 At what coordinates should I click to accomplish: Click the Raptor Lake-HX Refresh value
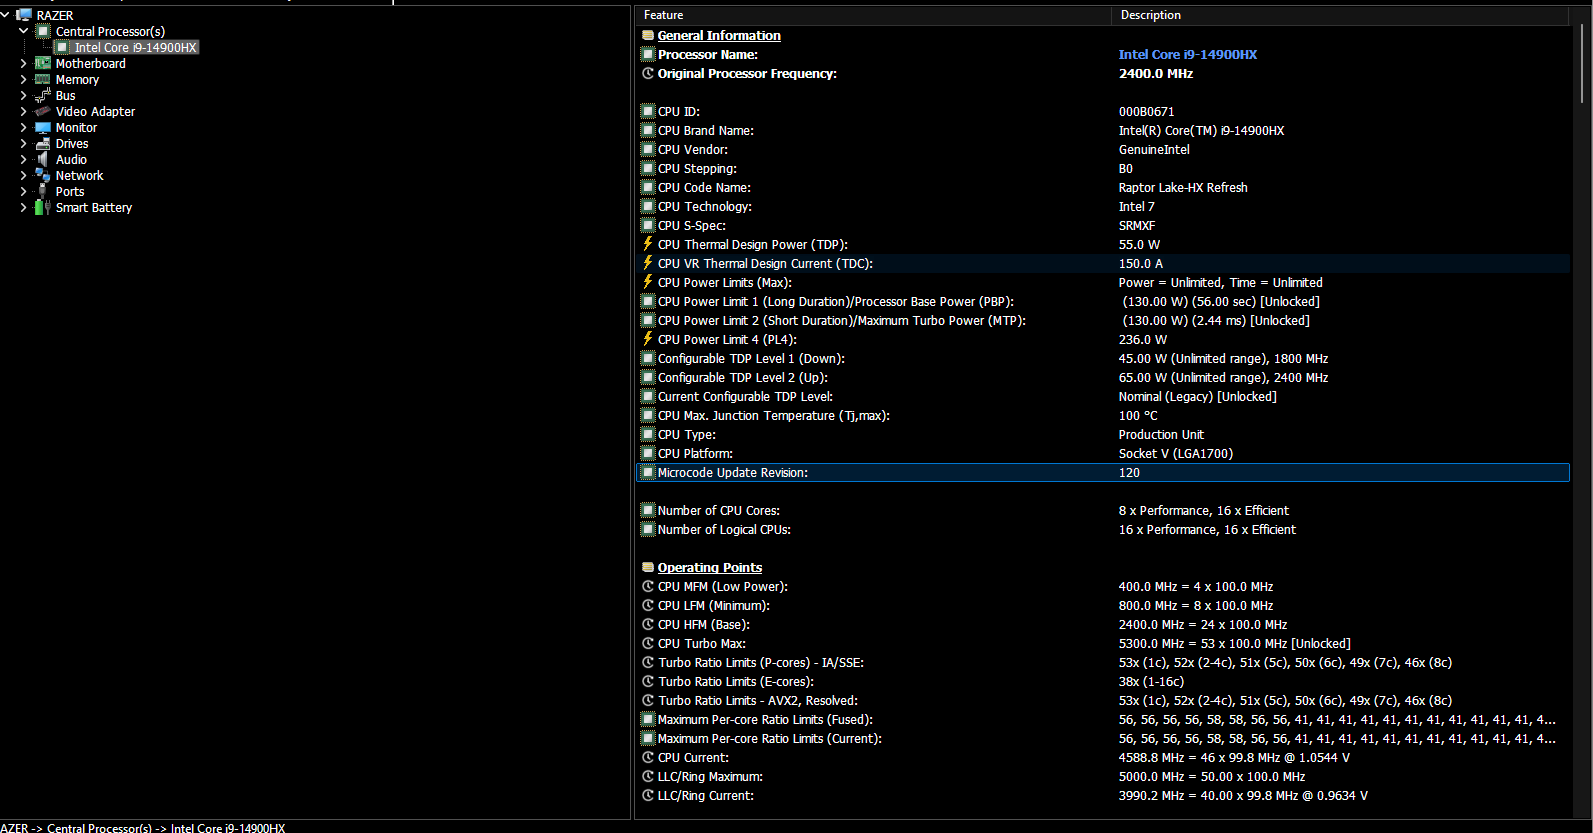1183,187
